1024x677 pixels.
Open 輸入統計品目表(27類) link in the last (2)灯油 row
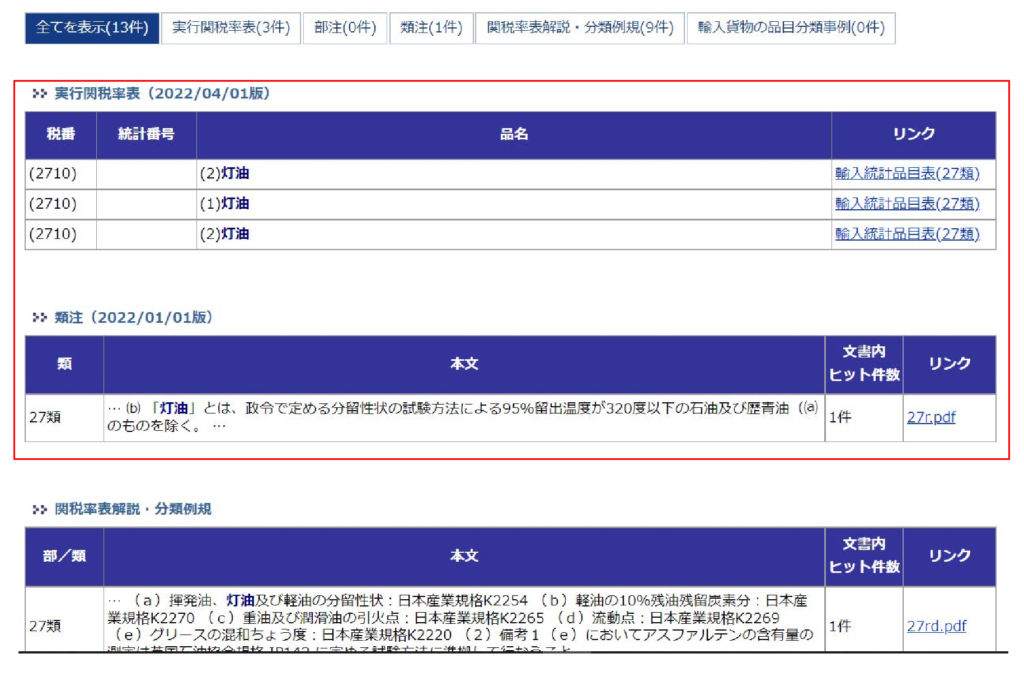pyautogui.click(x=907, y=234)
